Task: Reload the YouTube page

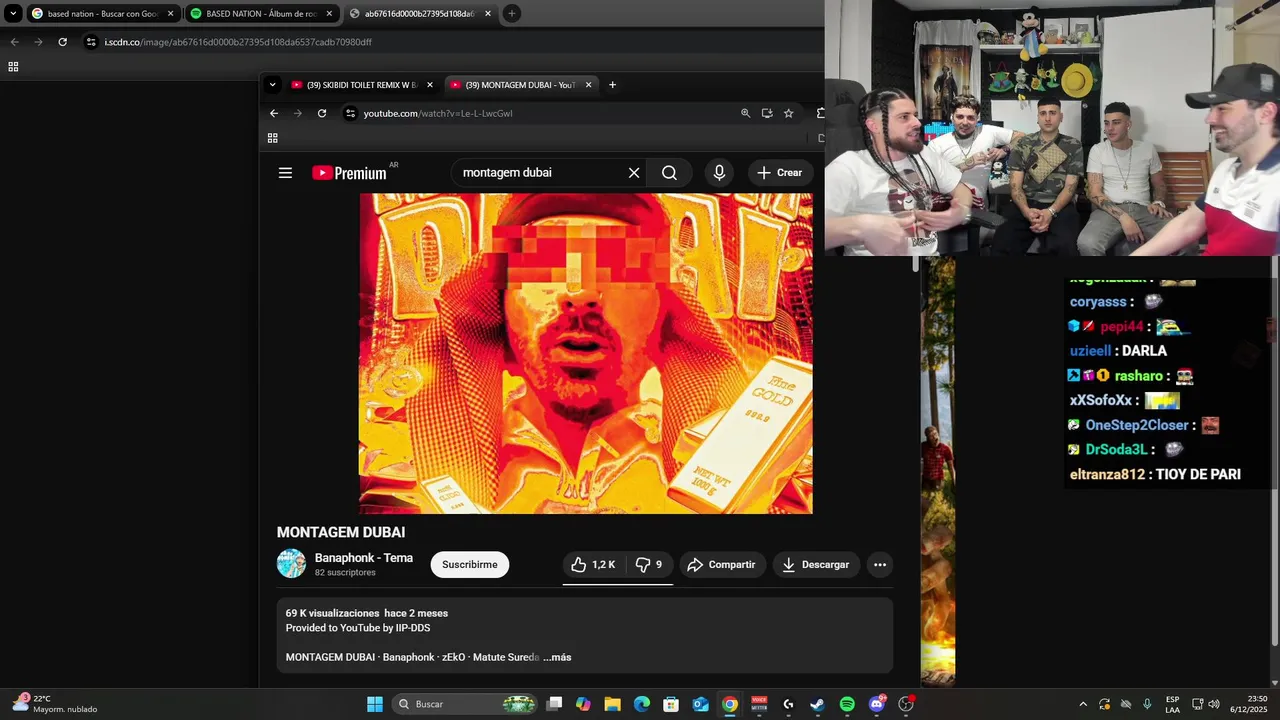Action: coord(322,113)
